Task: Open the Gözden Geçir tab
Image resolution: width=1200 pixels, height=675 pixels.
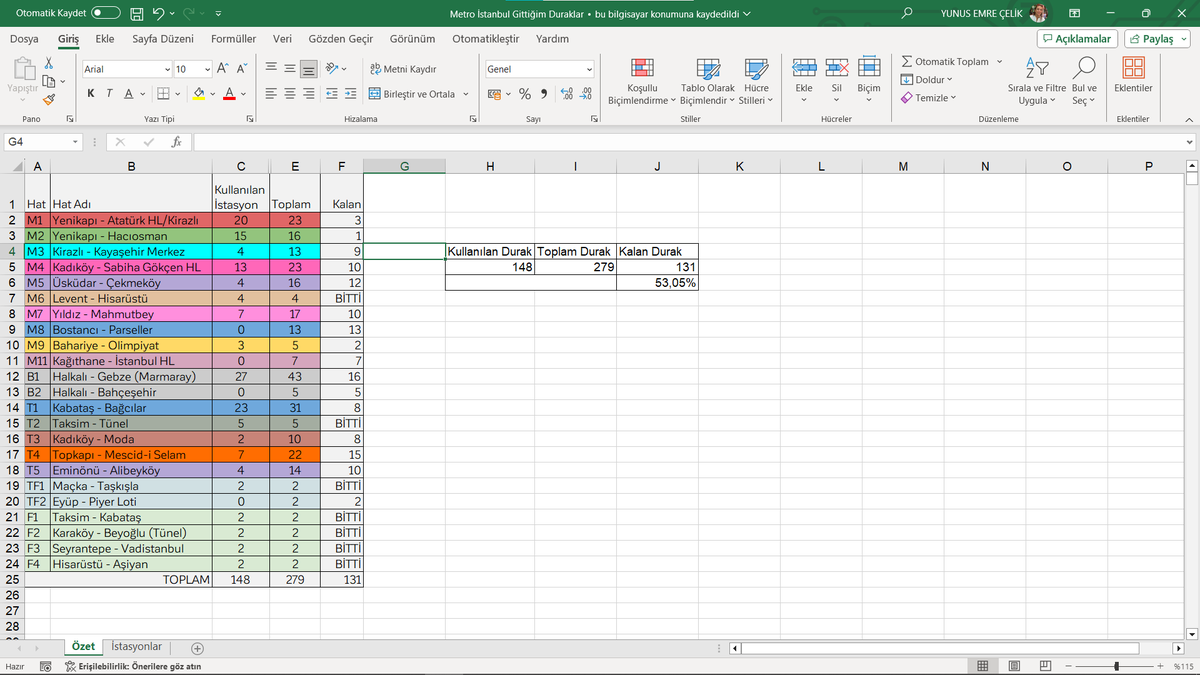Action: (340, 39)
